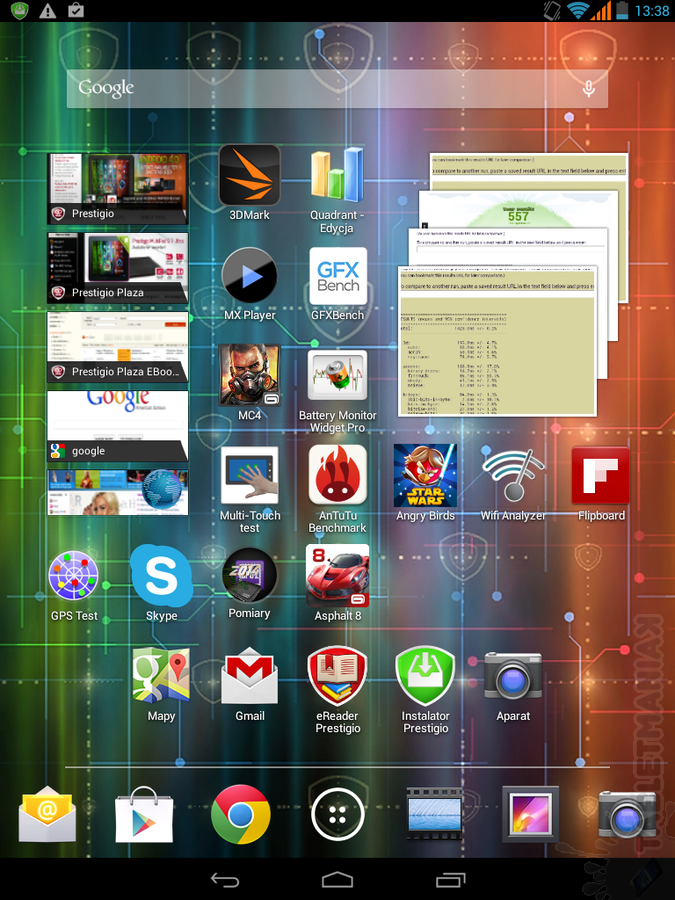Launch Skype

pyautogui.click(x=161, y=583)
